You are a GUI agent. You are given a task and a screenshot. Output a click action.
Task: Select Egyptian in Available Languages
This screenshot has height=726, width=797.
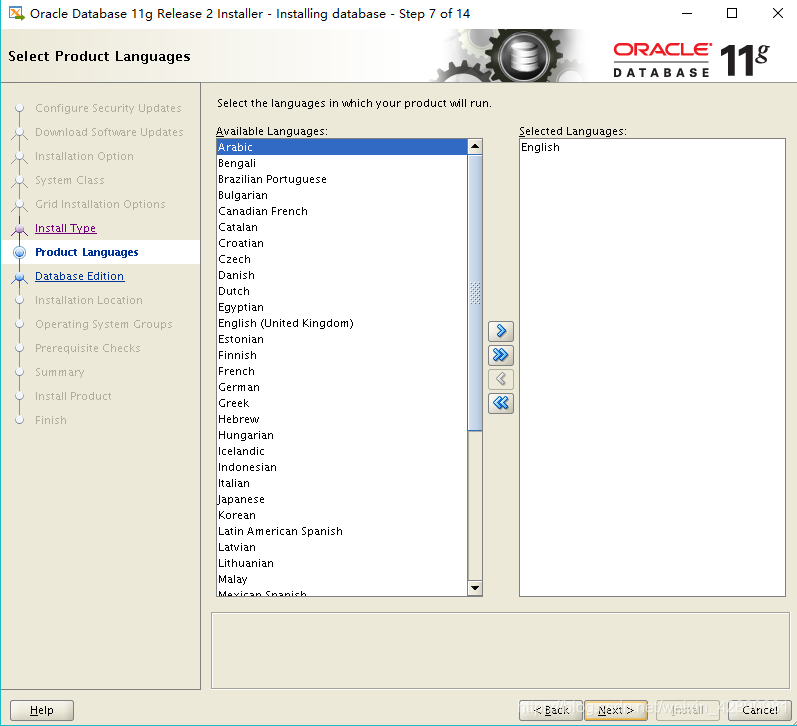tap(342, 307)
